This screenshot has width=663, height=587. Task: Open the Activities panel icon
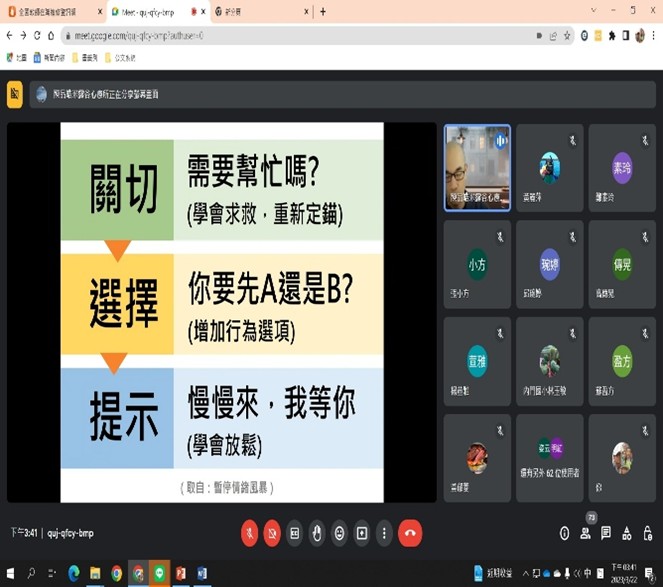[x=627, y=533]
